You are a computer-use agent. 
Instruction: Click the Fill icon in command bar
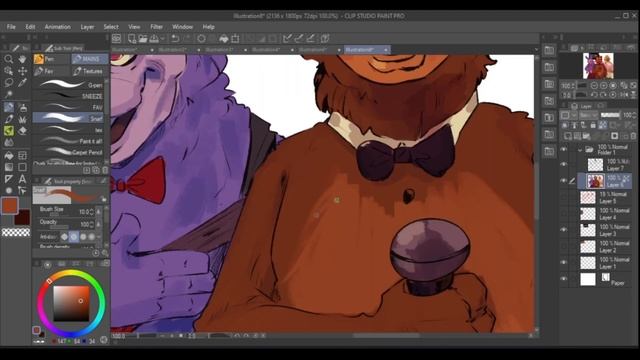click(x=224, y=38)
